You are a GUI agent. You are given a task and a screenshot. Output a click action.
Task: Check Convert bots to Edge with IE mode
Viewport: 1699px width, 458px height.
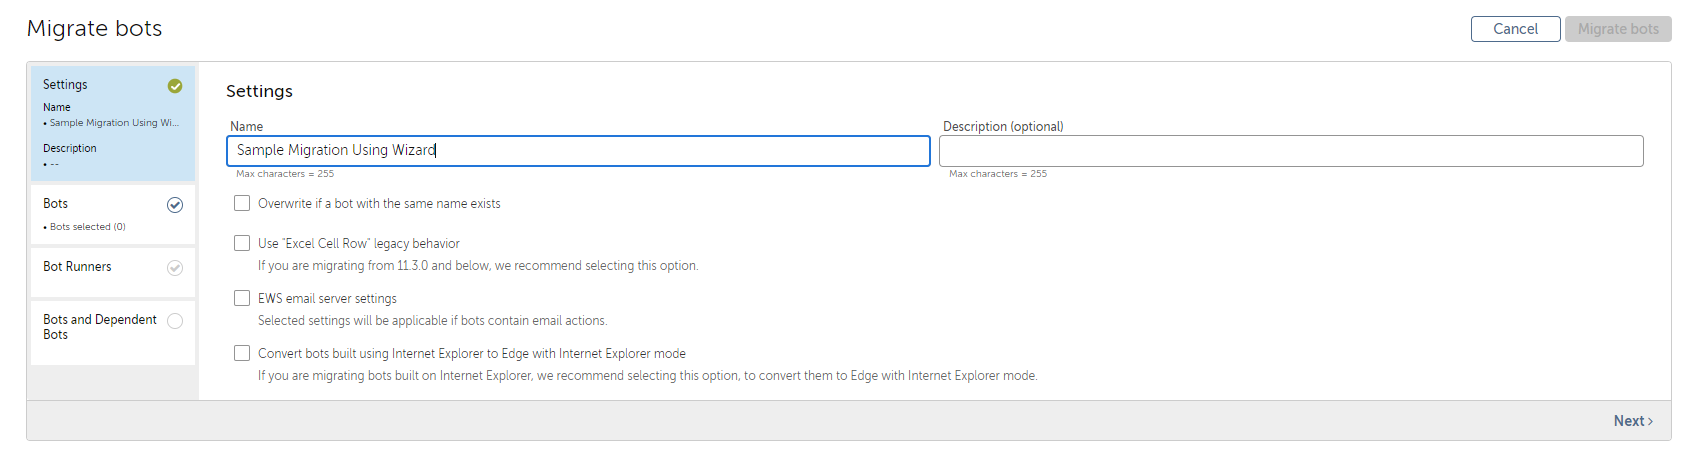(x=242, y=353)
